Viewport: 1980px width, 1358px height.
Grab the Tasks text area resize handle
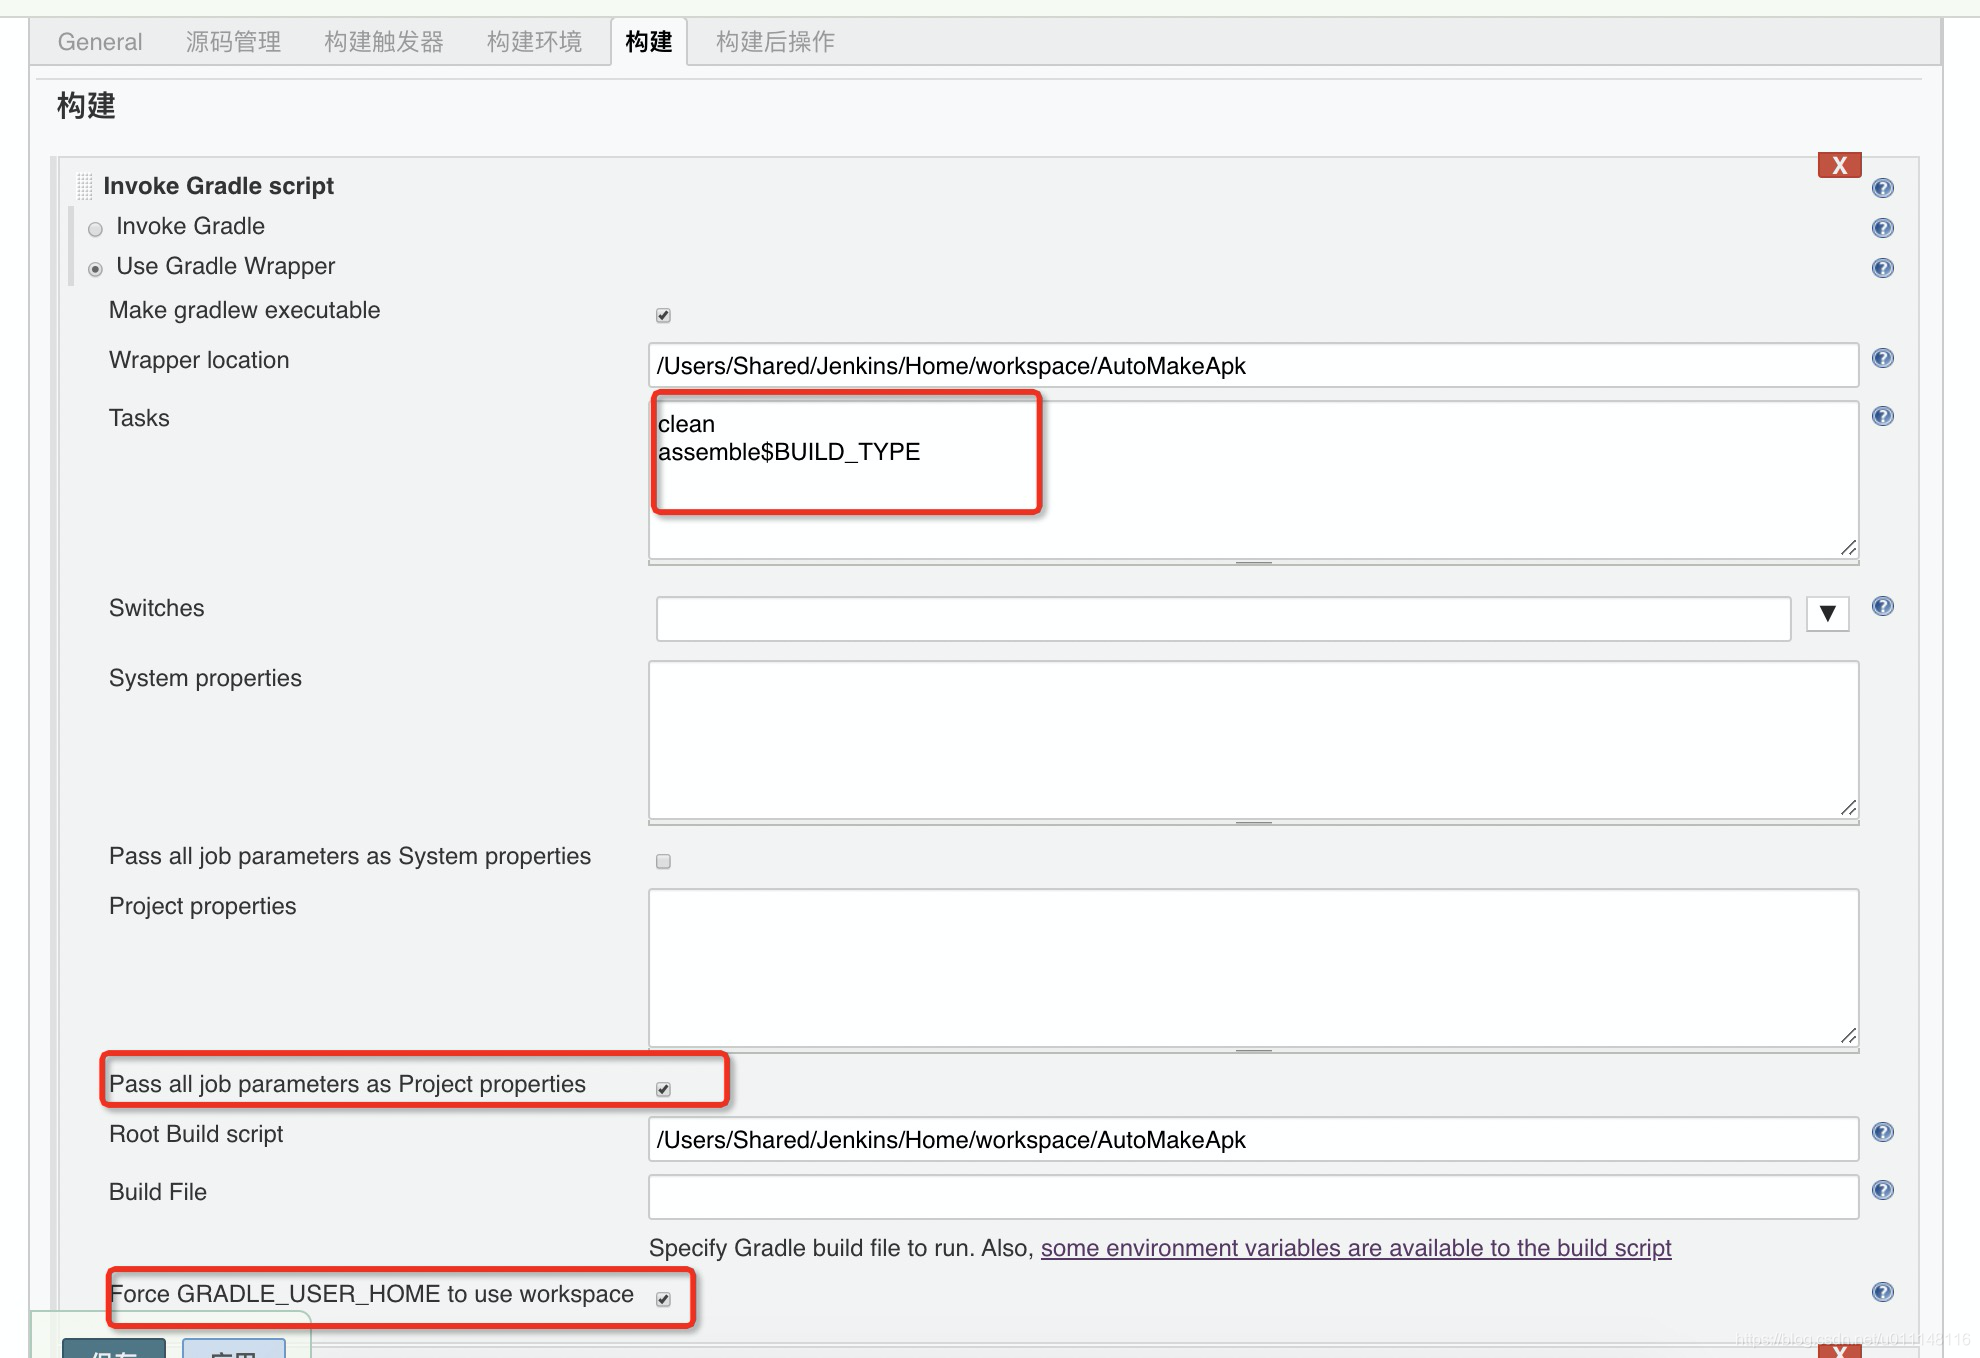[x=1848, y=548]
